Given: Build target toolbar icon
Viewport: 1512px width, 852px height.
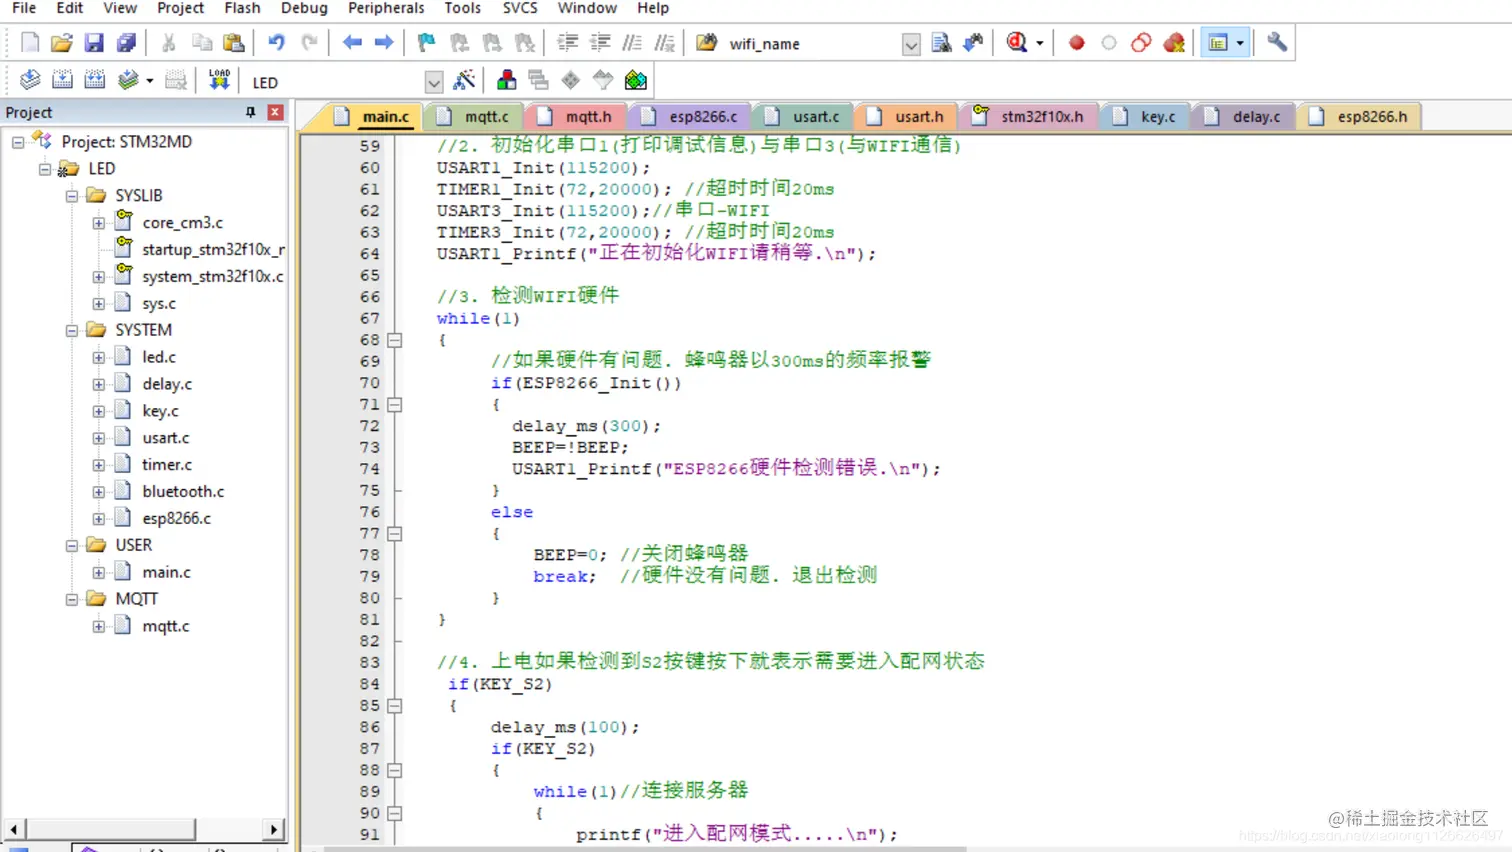Looking at the screenshot, I should click(62, 81).
